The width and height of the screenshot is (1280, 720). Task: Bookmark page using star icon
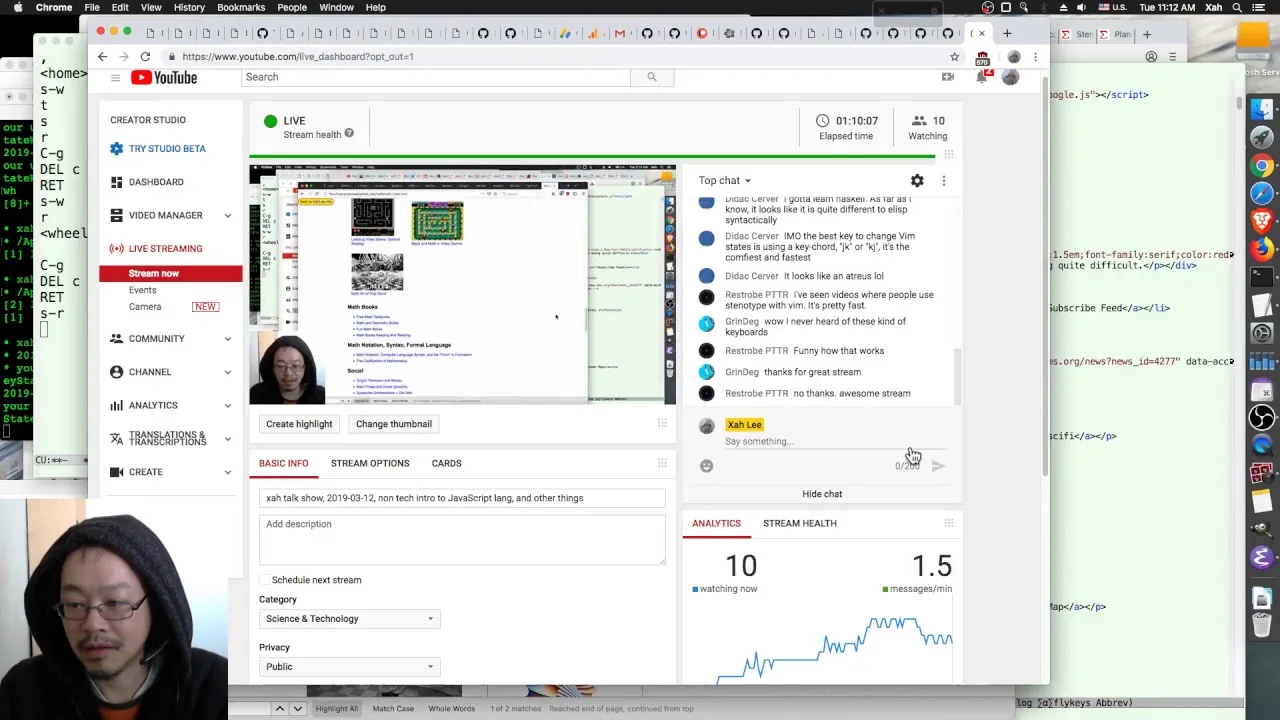tap(955, 57)
